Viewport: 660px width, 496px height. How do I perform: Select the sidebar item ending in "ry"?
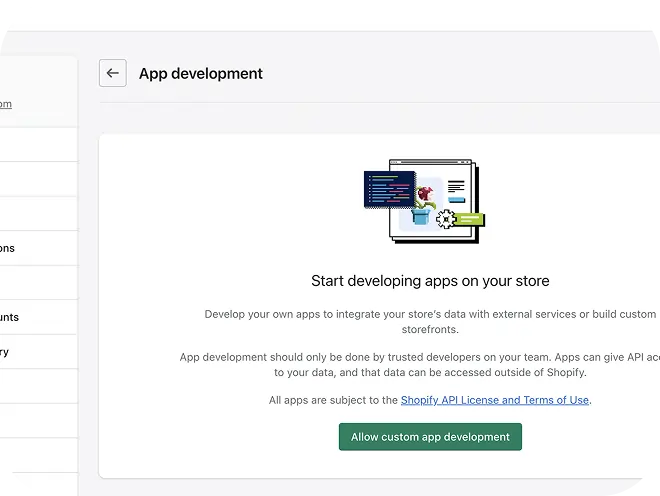[x=6, y=352]
